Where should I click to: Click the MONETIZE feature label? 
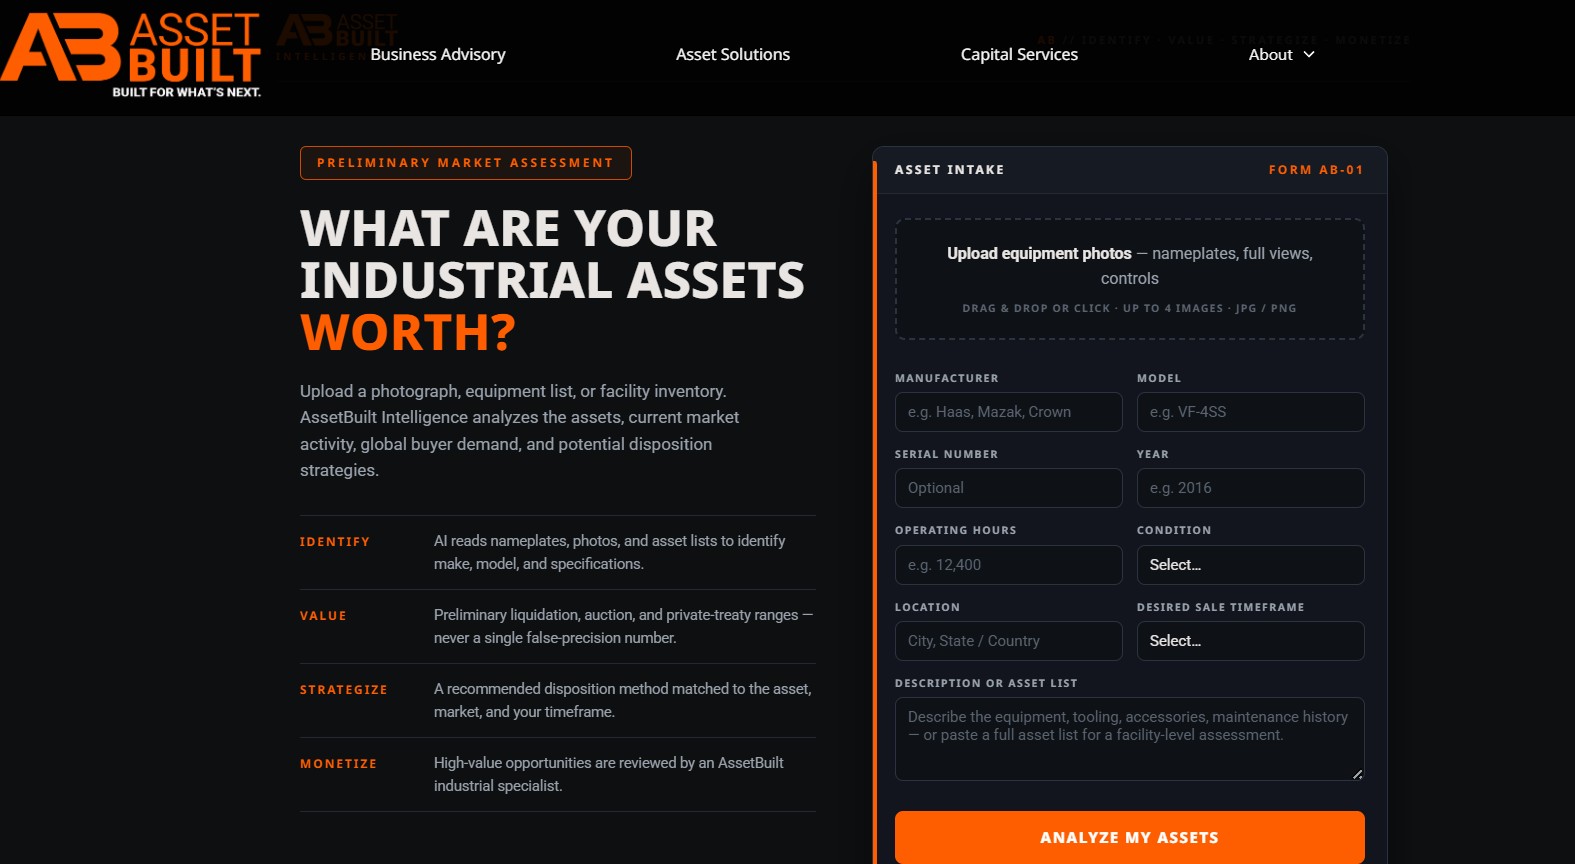click(x=339, y=764)
